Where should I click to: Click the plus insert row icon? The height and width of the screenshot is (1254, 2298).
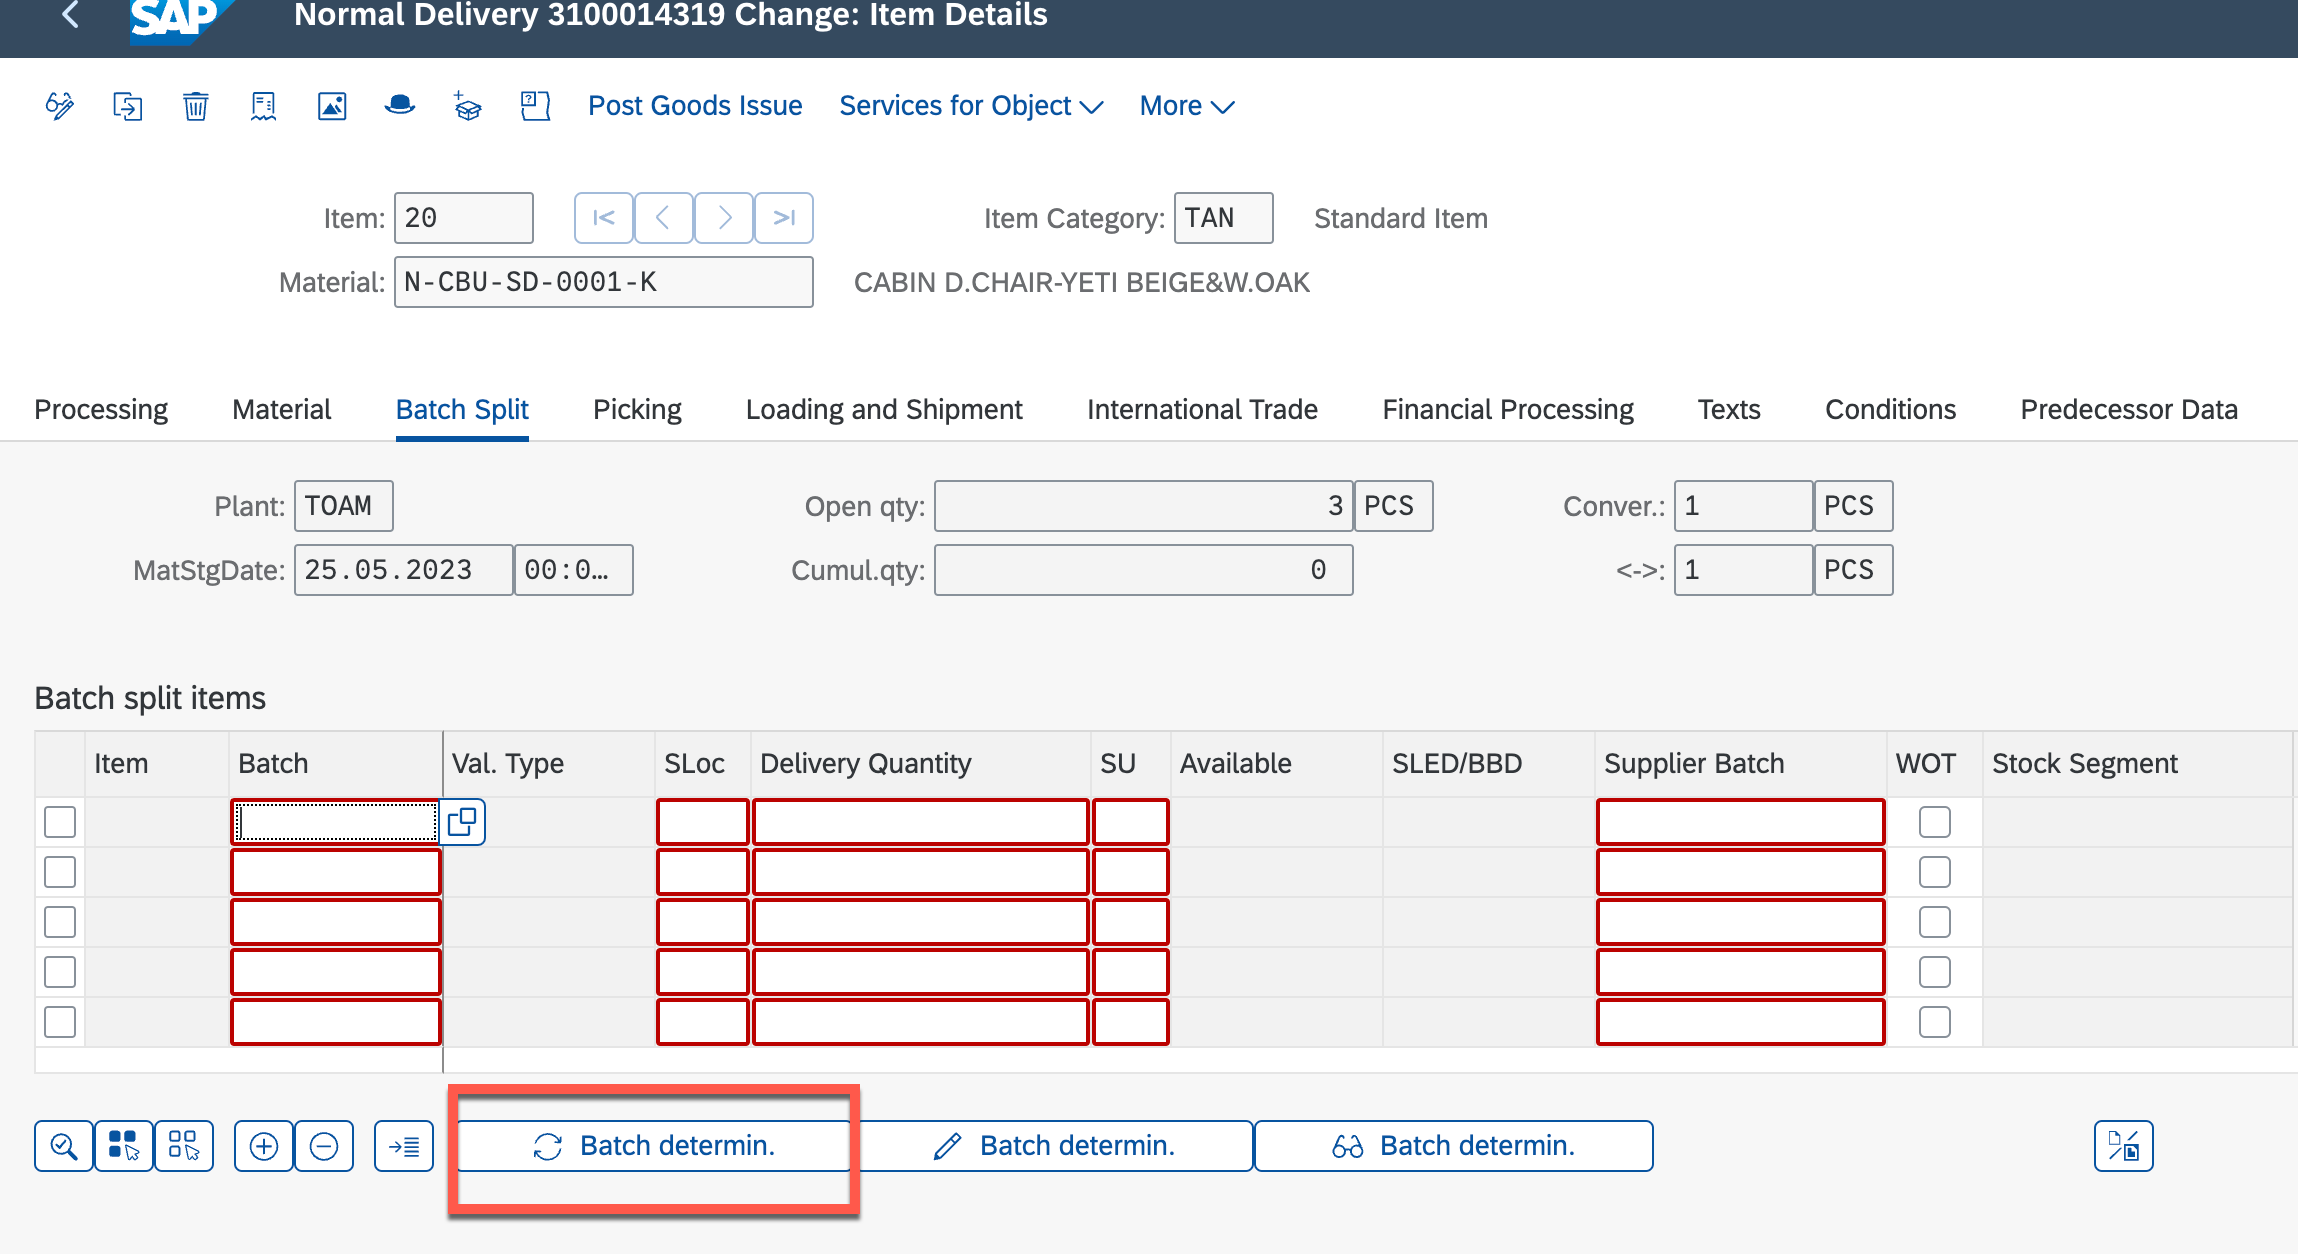[x=264, y=1146]
